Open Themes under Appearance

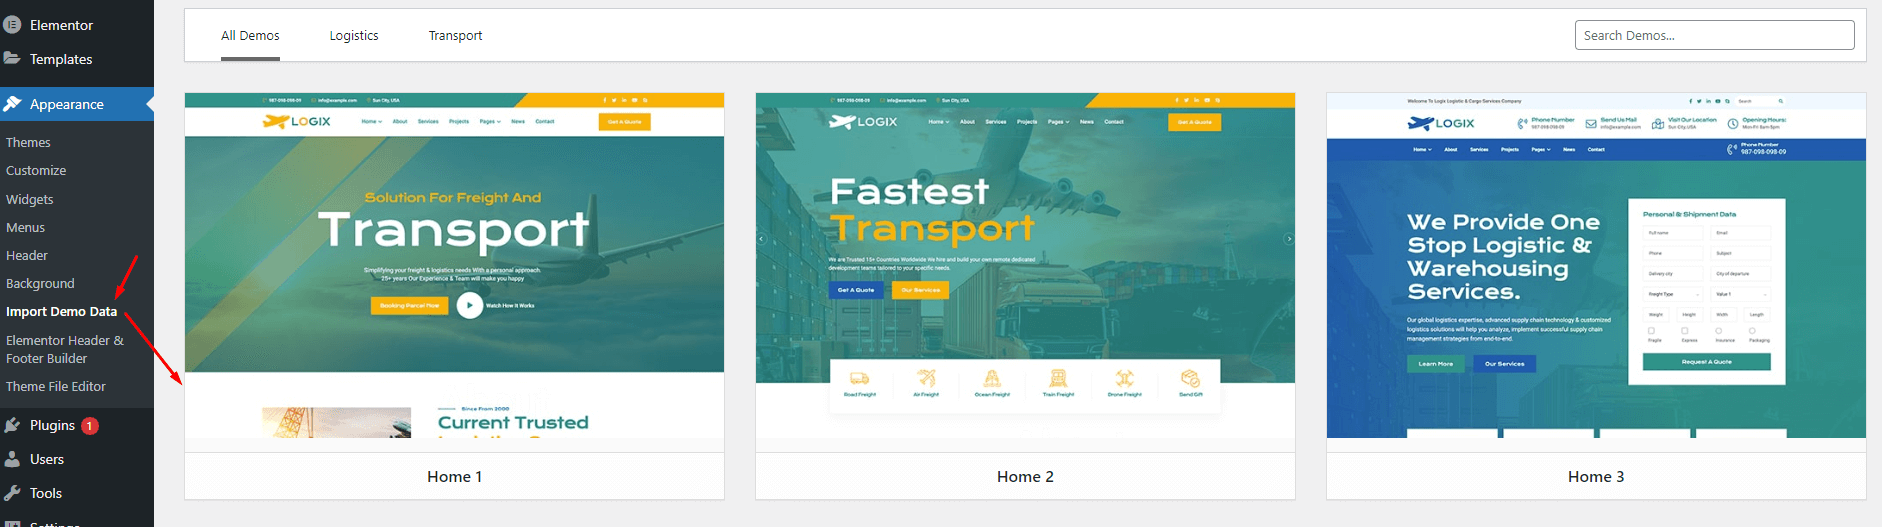pyautogui.click(x=28, y=142)
